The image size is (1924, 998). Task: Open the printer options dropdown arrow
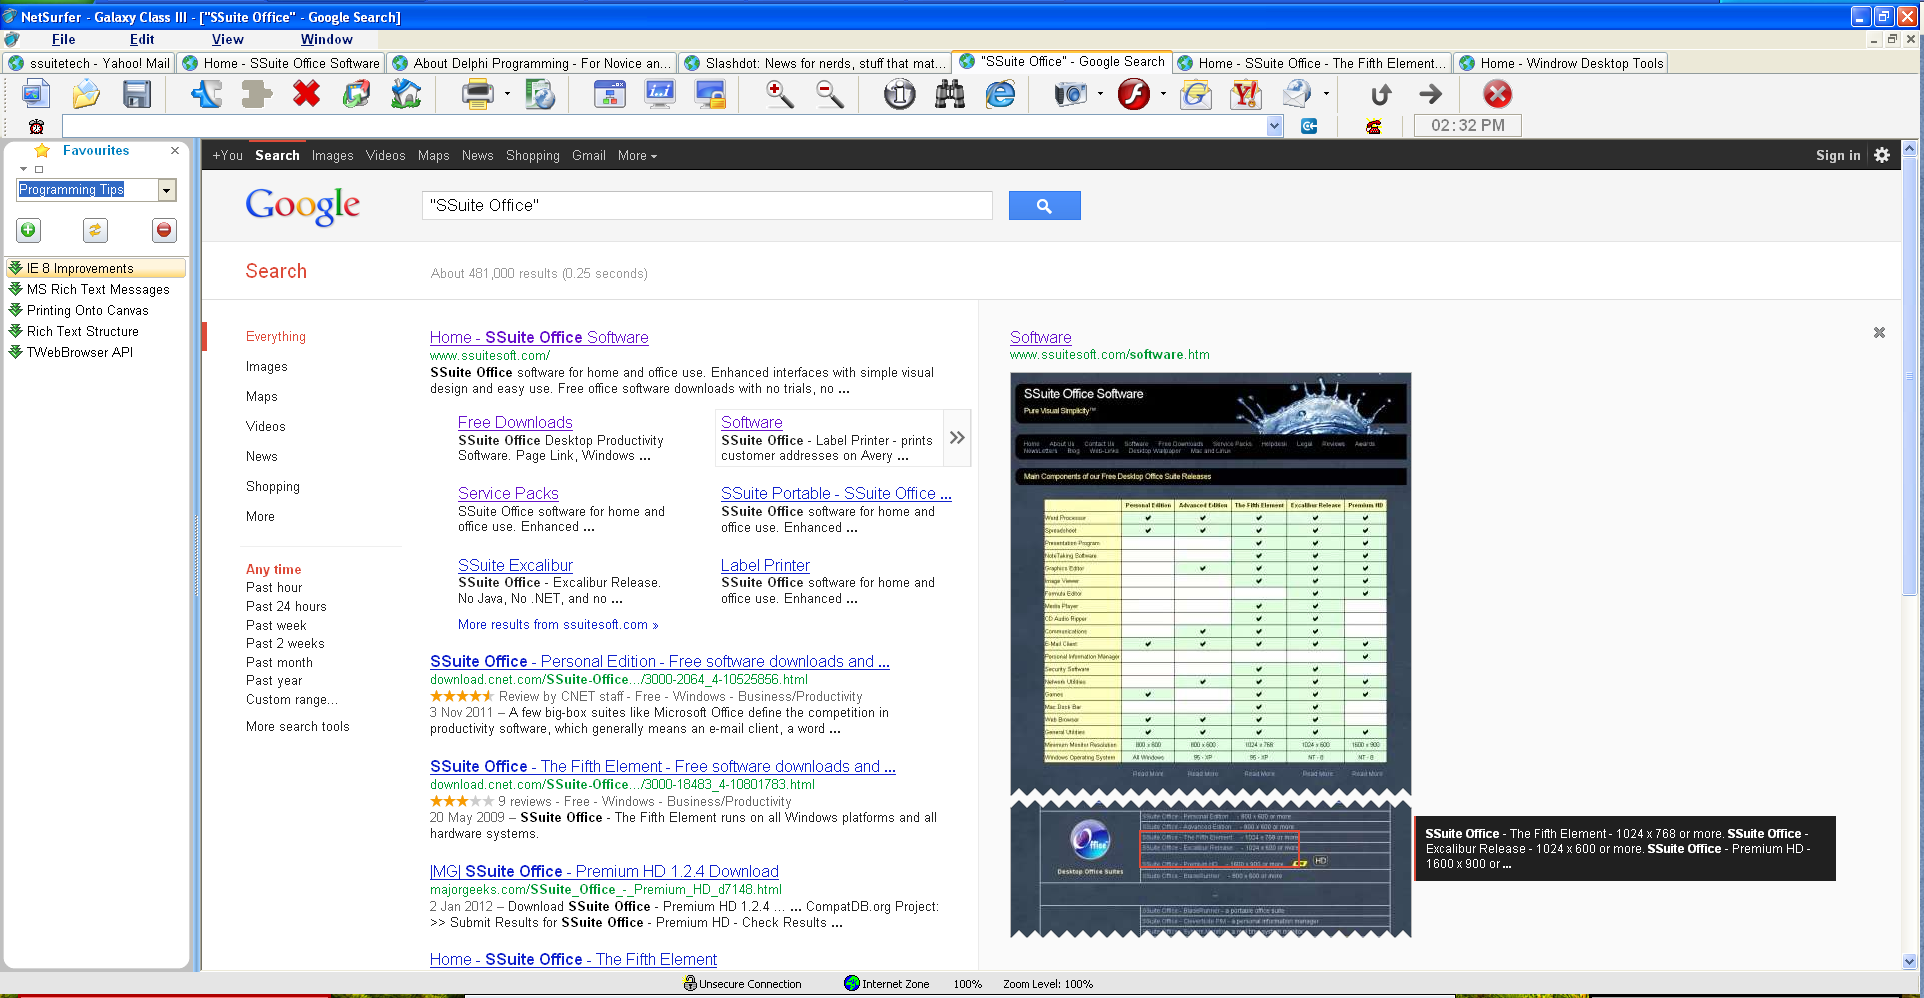(x=507, y=95)
